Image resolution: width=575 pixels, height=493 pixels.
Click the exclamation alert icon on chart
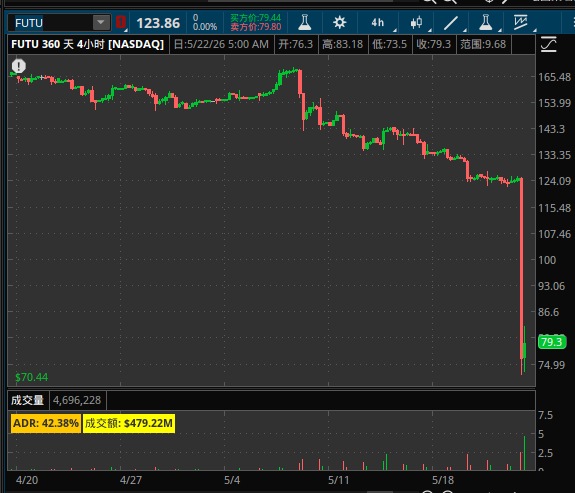pos(19,66)
